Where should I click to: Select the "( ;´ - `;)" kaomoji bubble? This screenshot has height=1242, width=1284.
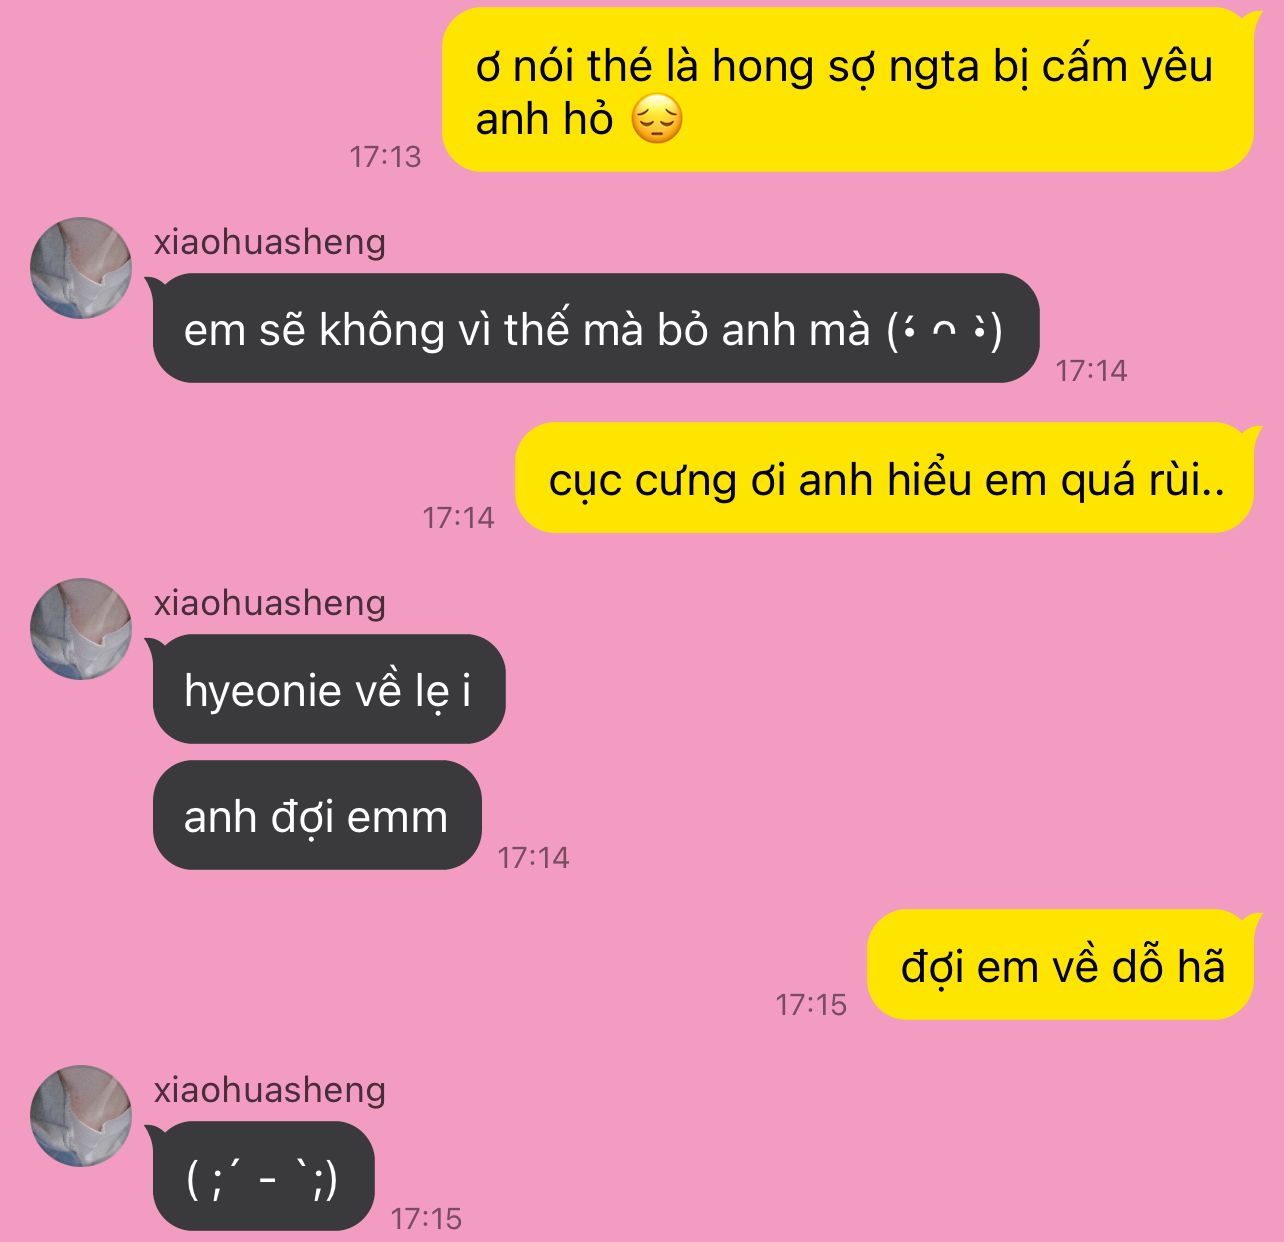click(263, 1176)
